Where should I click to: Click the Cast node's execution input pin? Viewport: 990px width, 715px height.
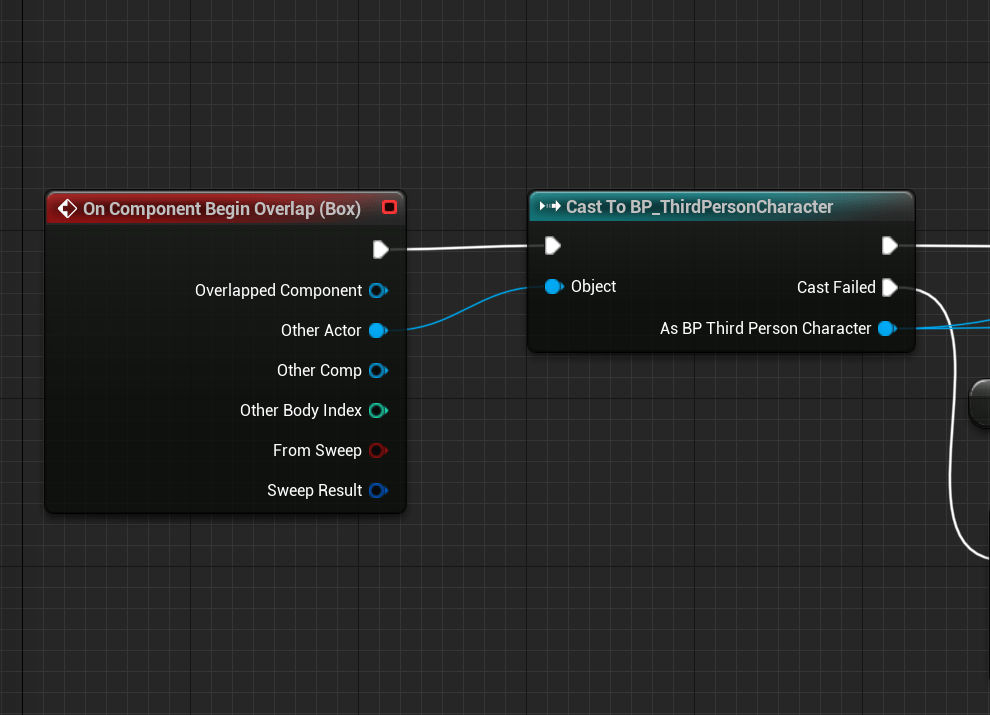coord(552,246)
